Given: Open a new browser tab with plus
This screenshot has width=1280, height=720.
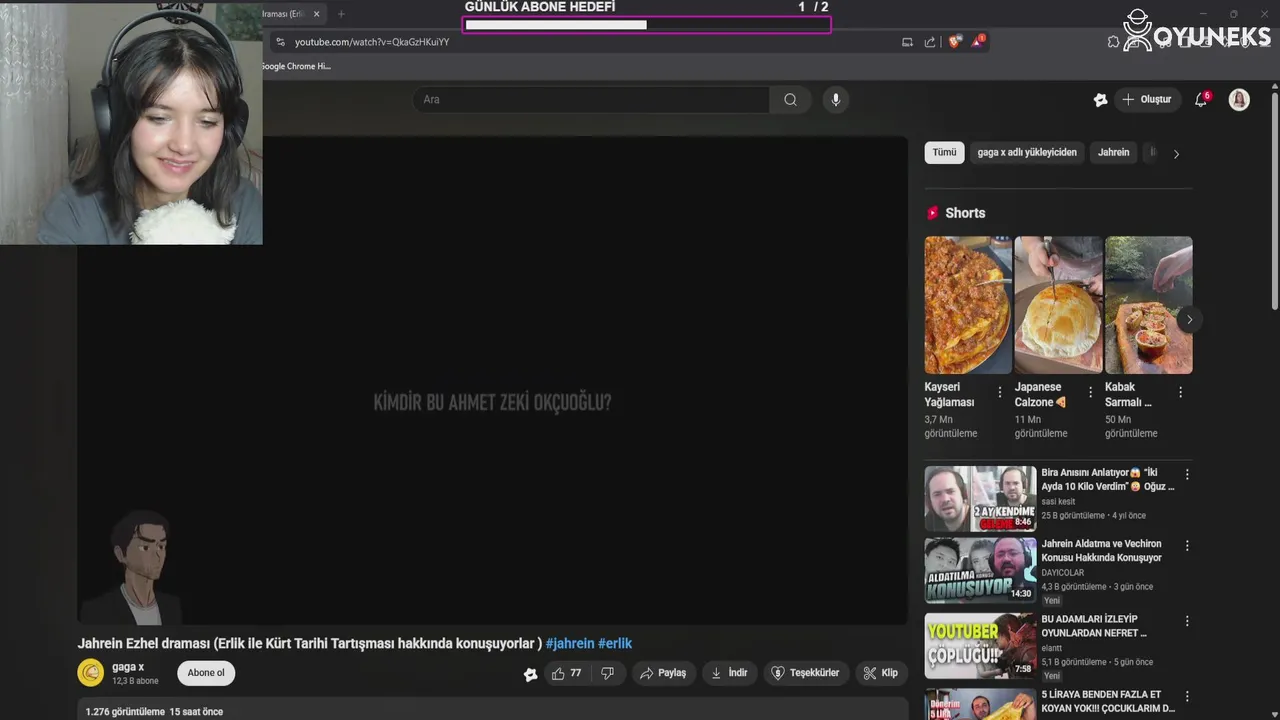Looking at the screenshot, I should tap(341, 14).
